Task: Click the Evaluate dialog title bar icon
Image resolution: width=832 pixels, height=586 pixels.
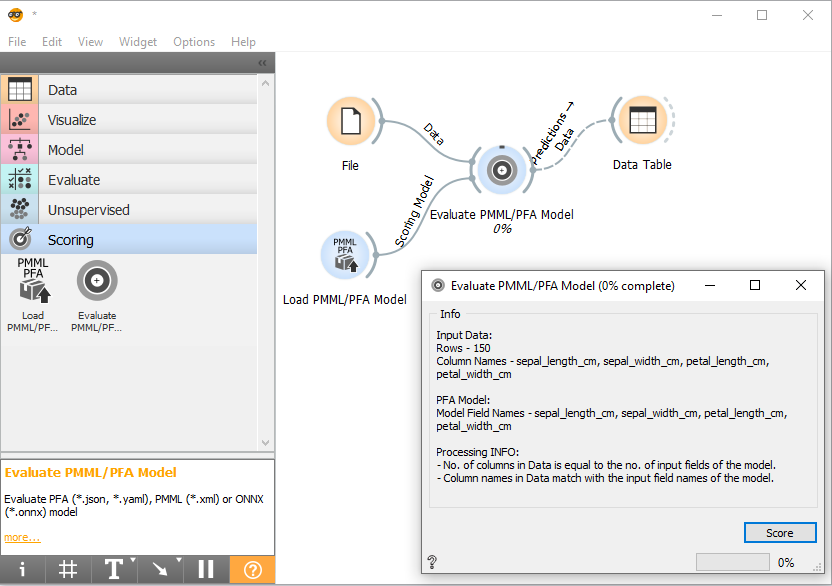Action: pos(438,286)
